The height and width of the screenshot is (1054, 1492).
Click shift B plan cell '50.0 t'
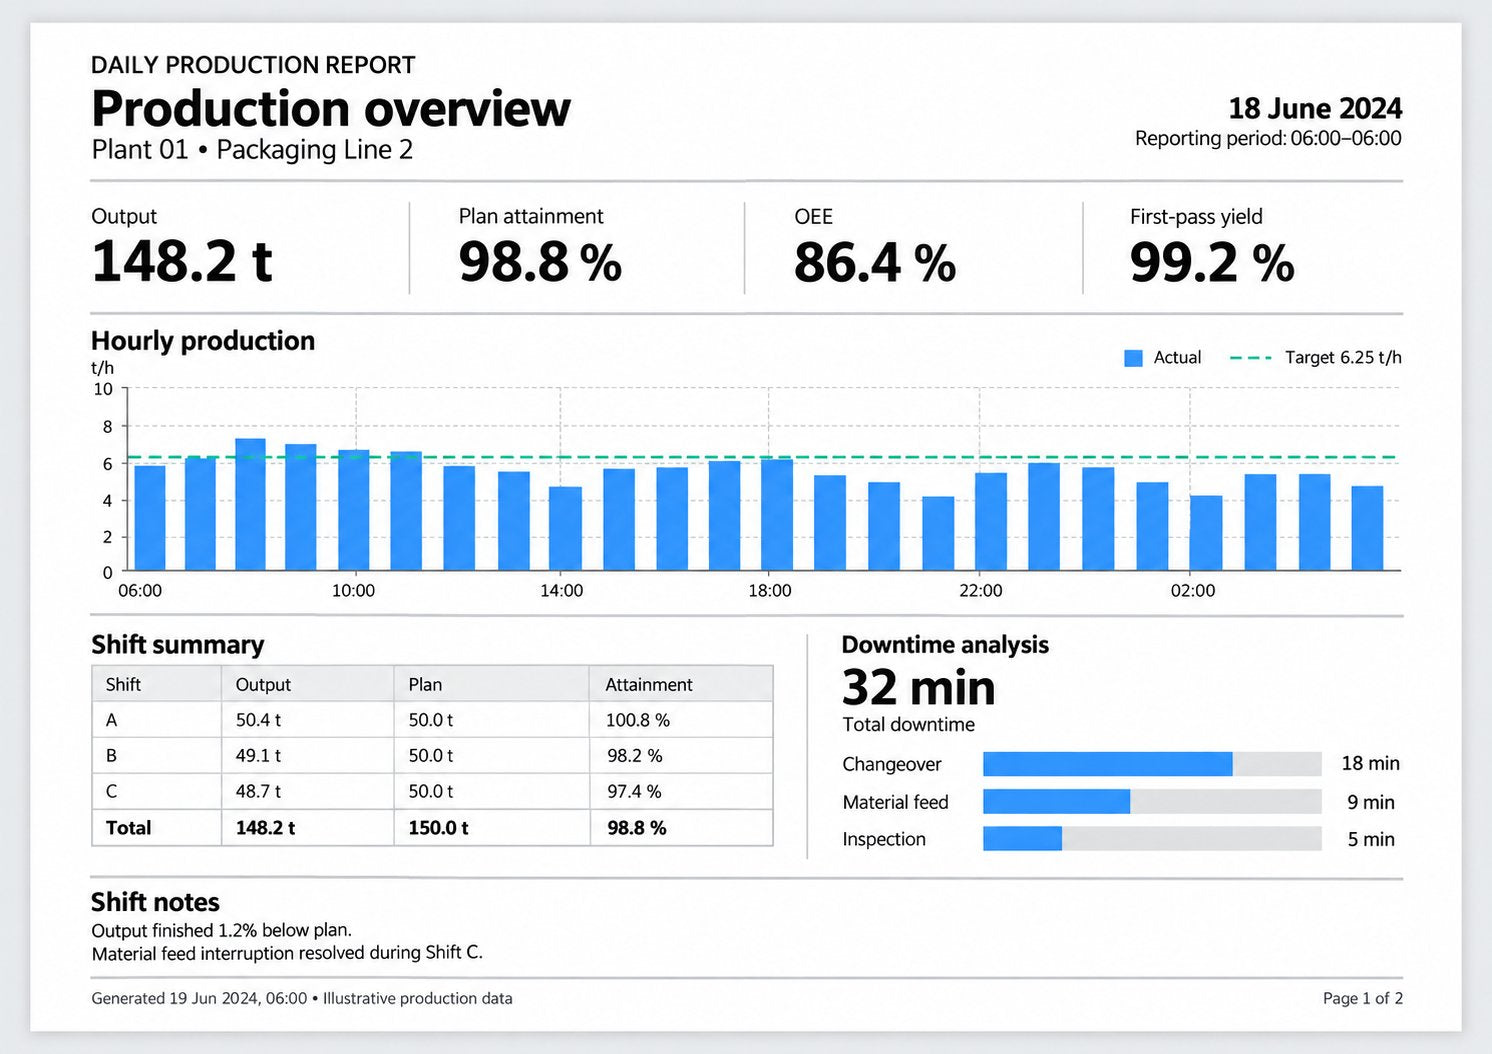pyautogui.click(x=431, y=756)
